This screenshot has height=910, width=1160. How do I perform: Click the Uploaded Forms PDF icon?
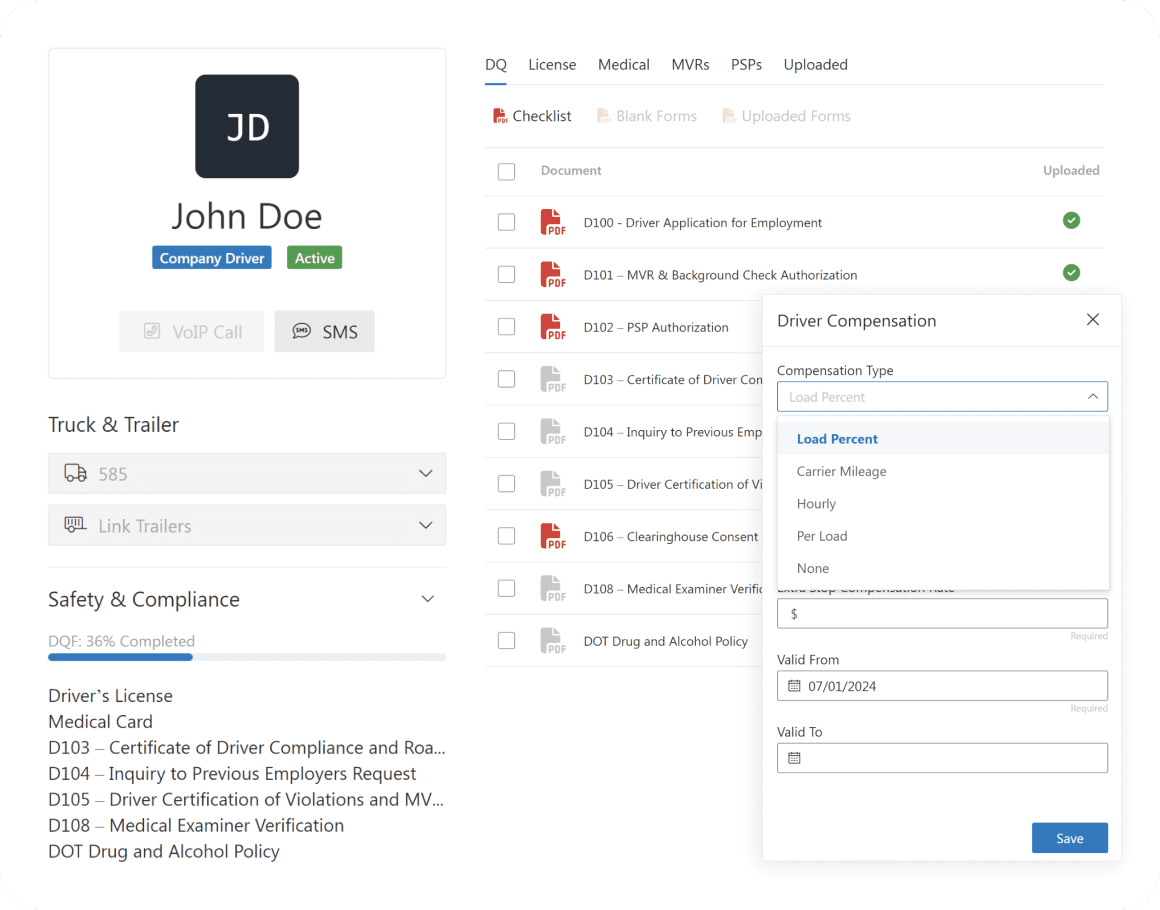click(729, 116)
